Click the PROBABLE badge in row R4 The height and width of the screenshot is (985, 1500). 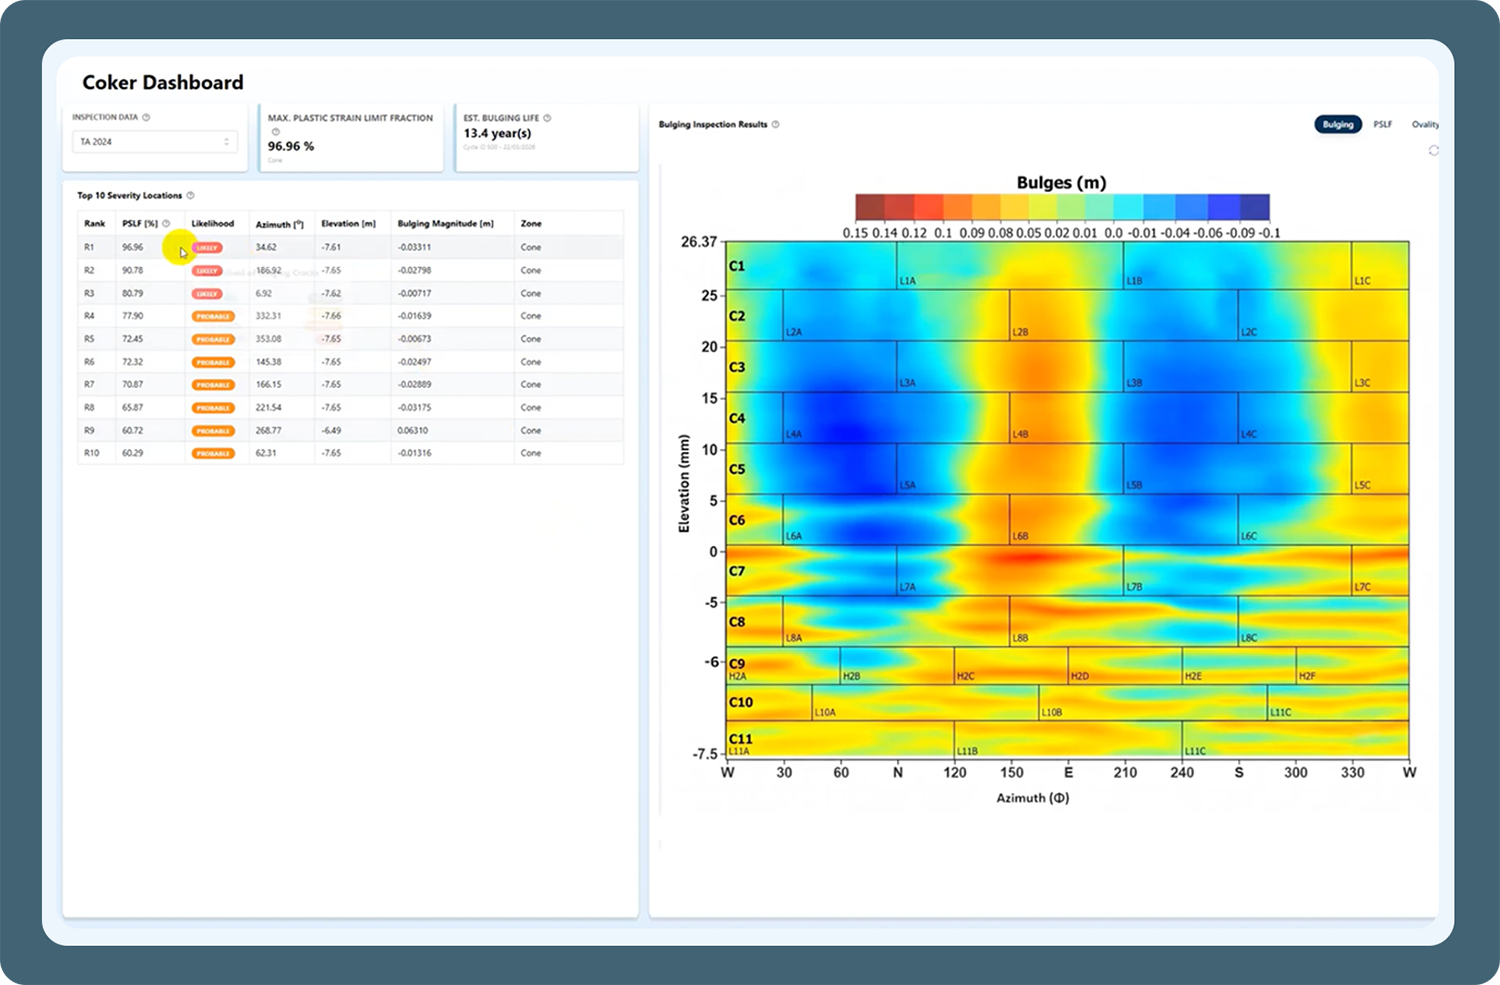pos(213,316)
